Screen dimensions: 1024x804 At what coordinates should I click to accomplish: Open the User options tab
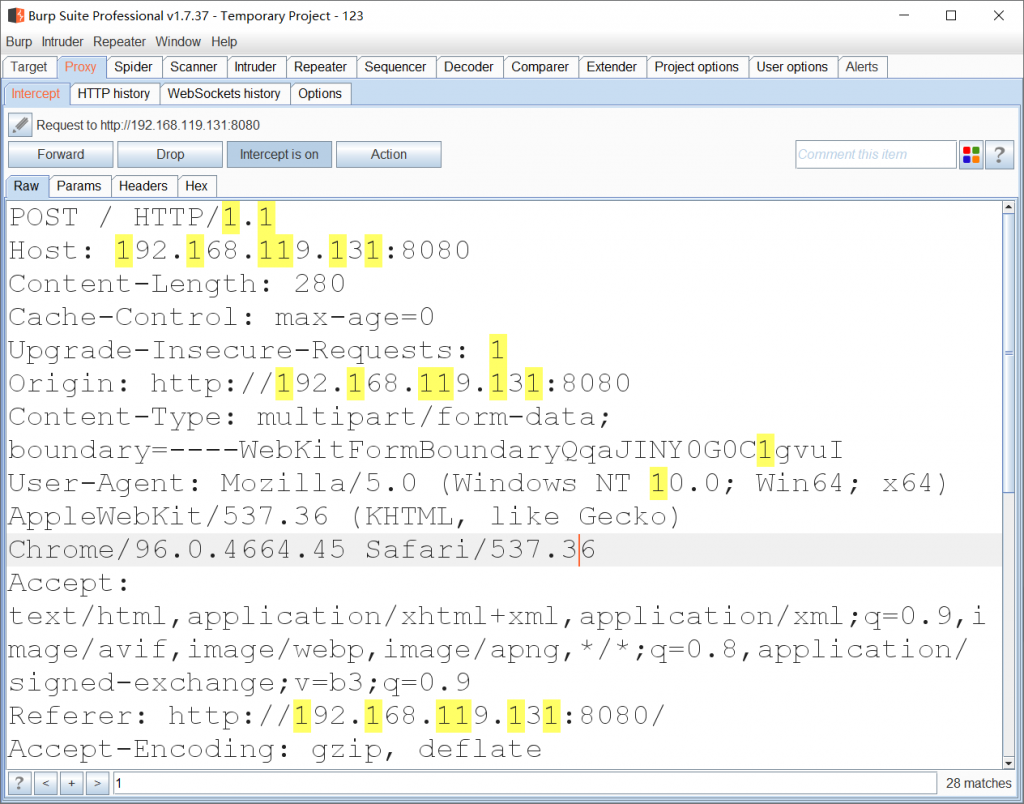pyautogui.click(x=792, y=67)
